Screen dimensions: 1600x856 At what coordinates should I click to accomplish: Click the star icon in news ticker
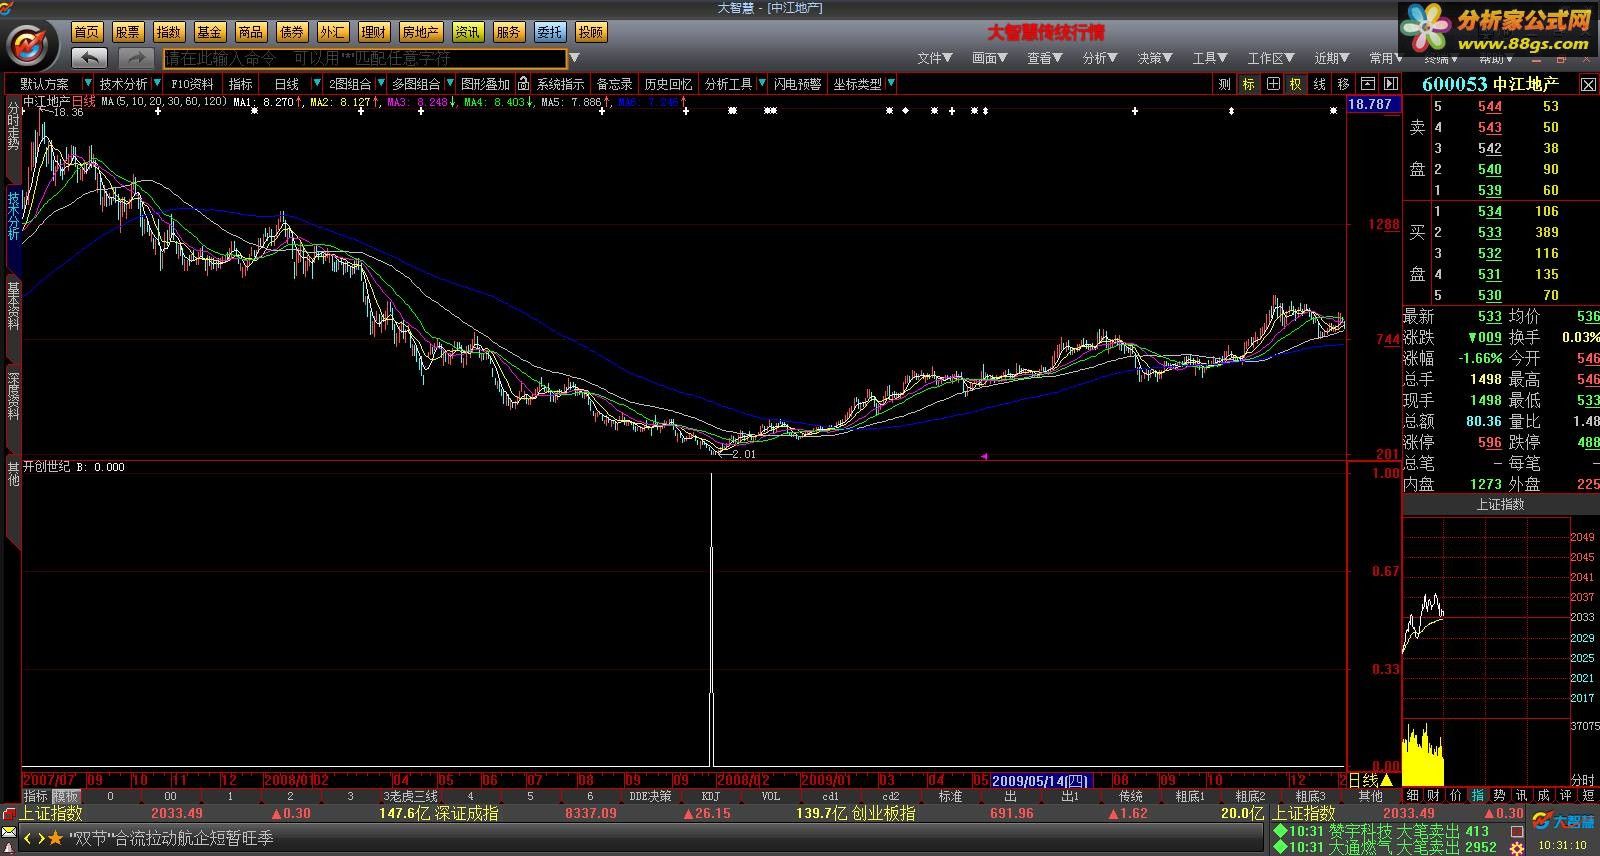click(55, 838)
